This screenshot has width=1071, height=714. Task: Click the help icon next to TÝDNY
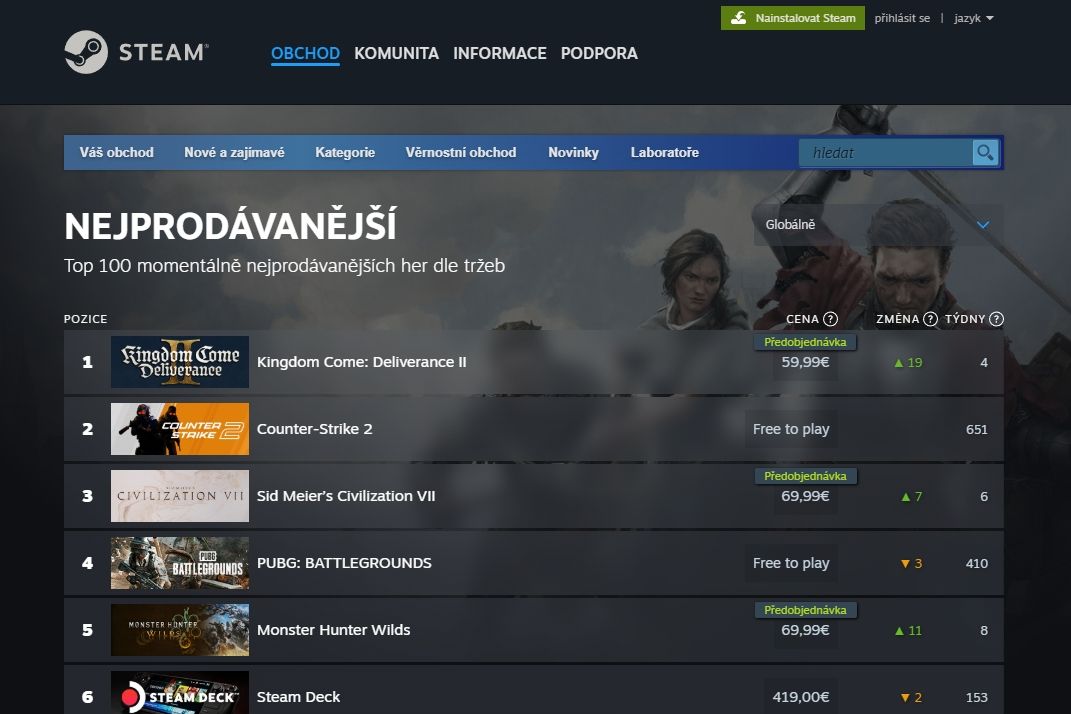(x=997, y=319)
